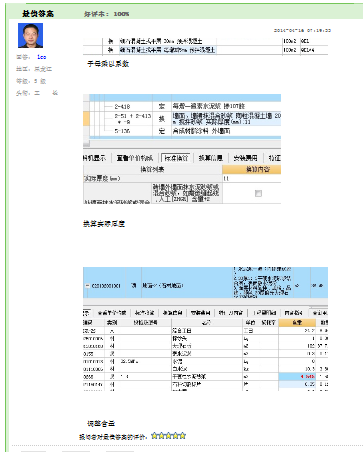
Task: Select the 综合工日 row in the material table
Action: pos(205,330)
